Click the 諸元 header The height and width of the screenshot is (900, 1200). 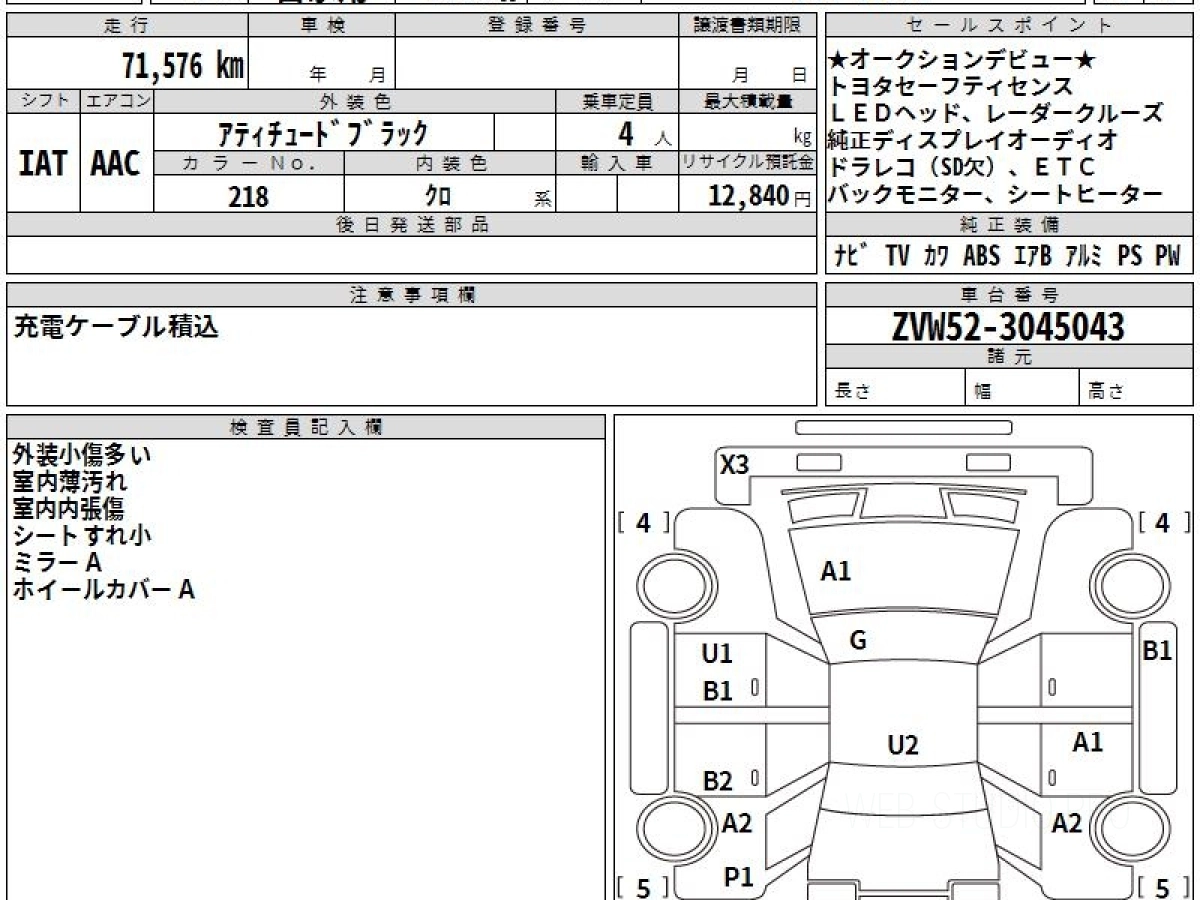pyautogui.click(x=1009, y=357)
